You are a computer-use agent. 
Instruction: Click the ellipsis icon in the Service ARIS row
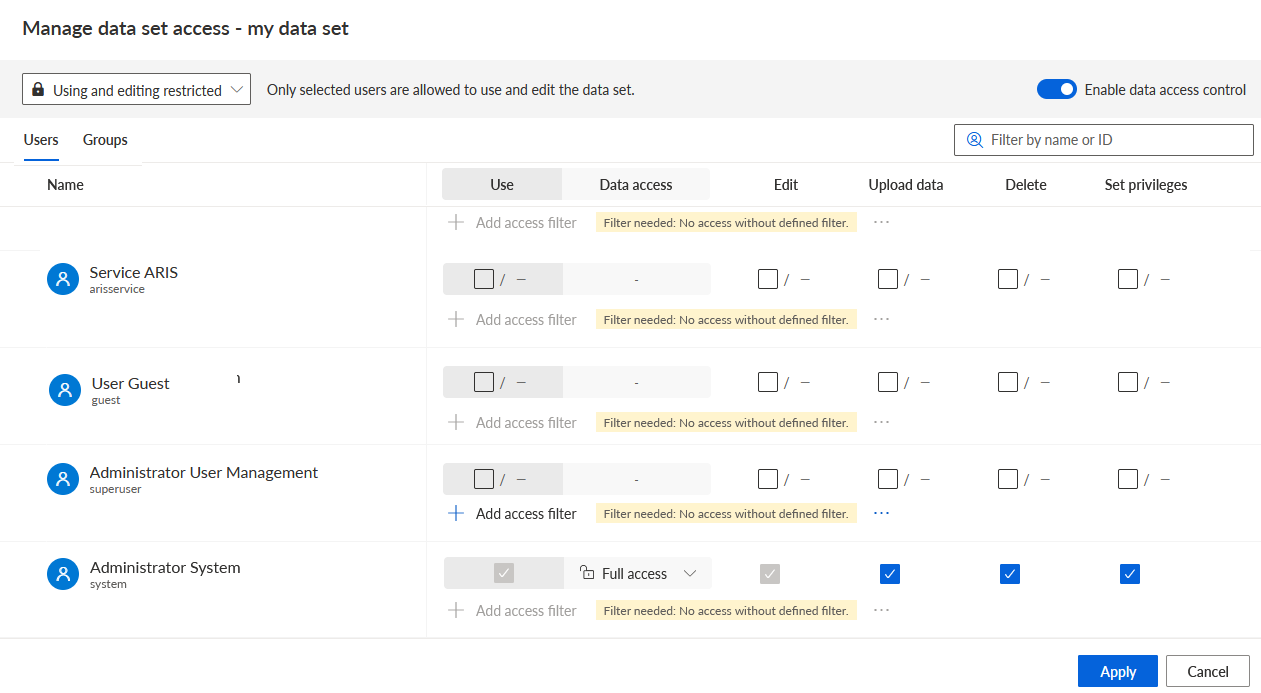click(x=881, y=319)
